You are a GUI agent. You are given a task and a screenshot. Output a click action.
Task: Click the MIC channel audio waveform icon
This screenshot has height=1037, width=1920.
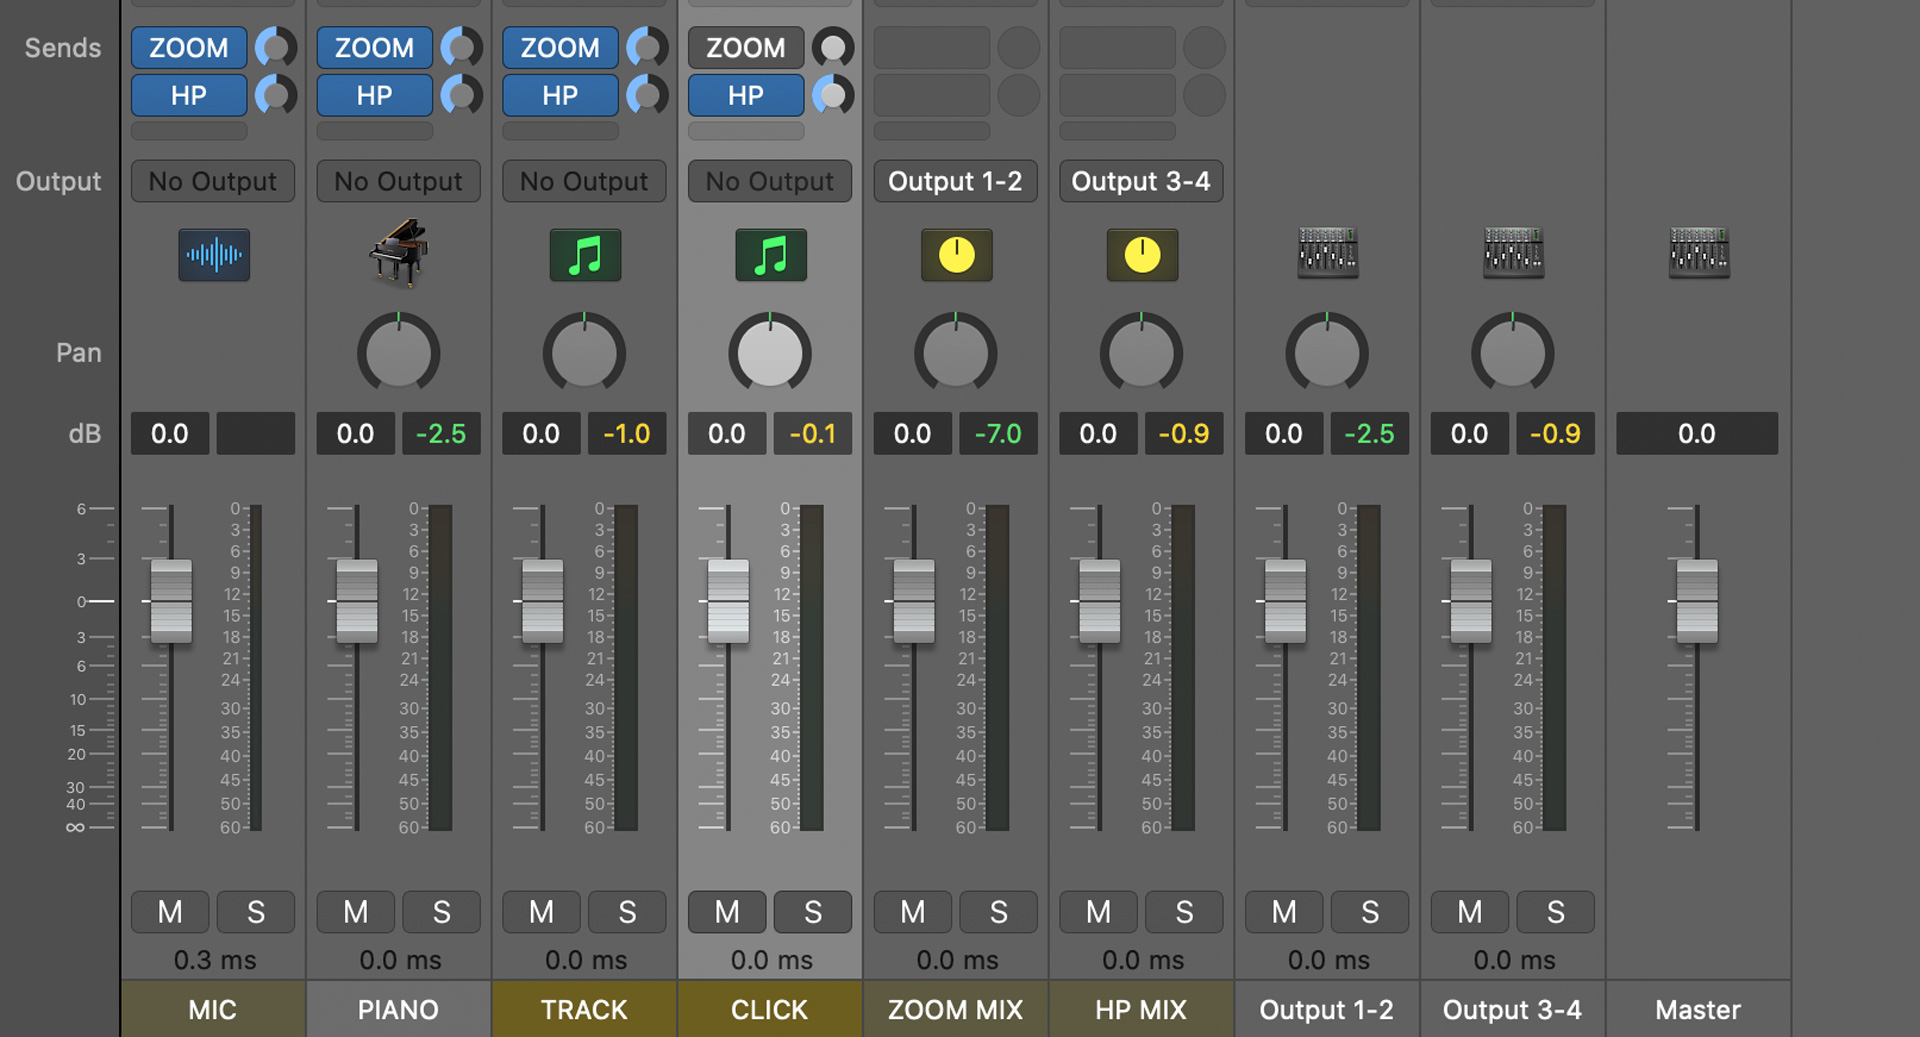(214, 254)
